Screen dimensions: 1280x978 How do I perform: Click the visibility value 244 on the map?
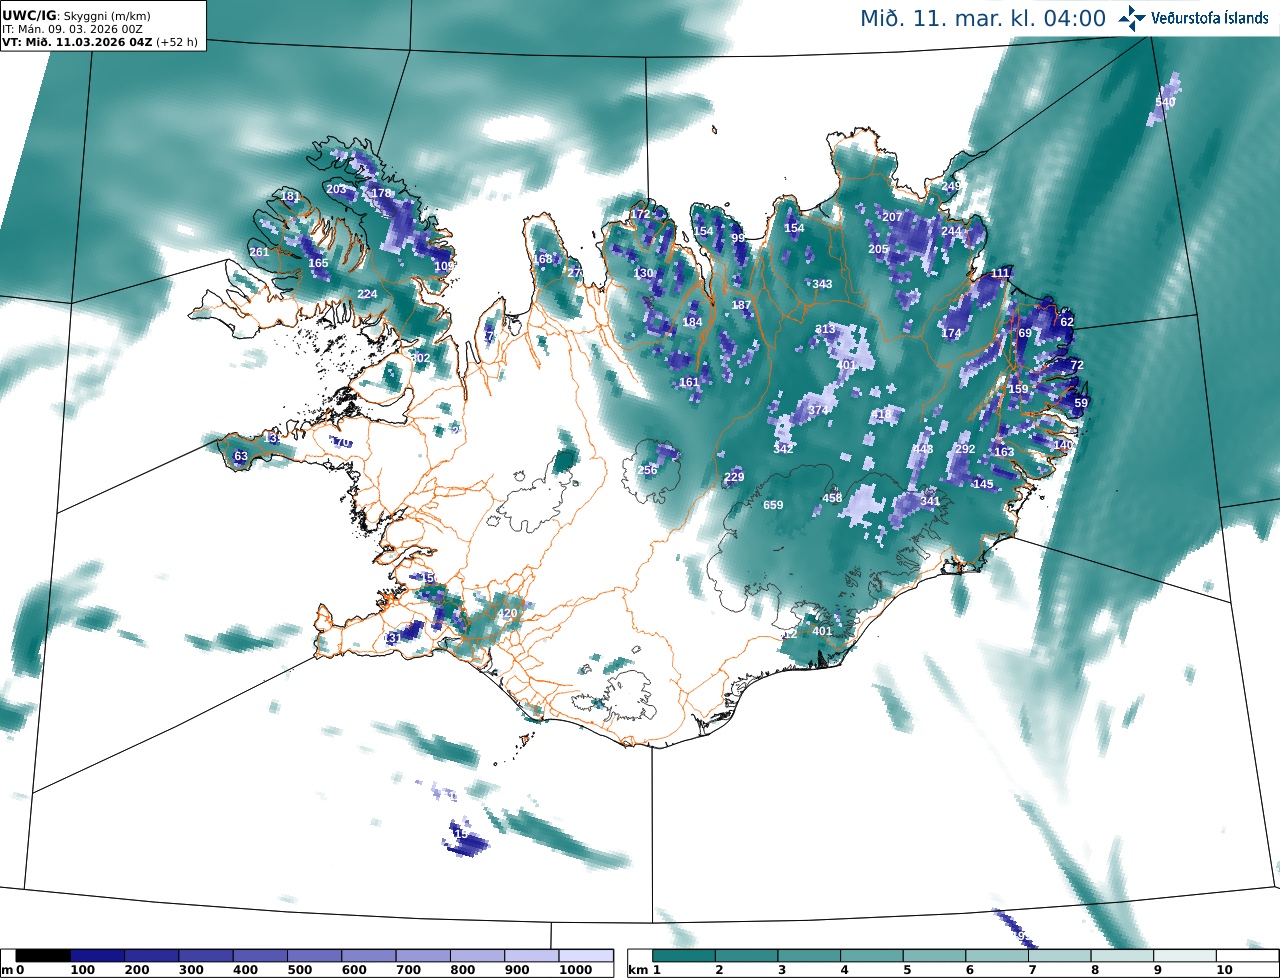(x=951, y=231)
